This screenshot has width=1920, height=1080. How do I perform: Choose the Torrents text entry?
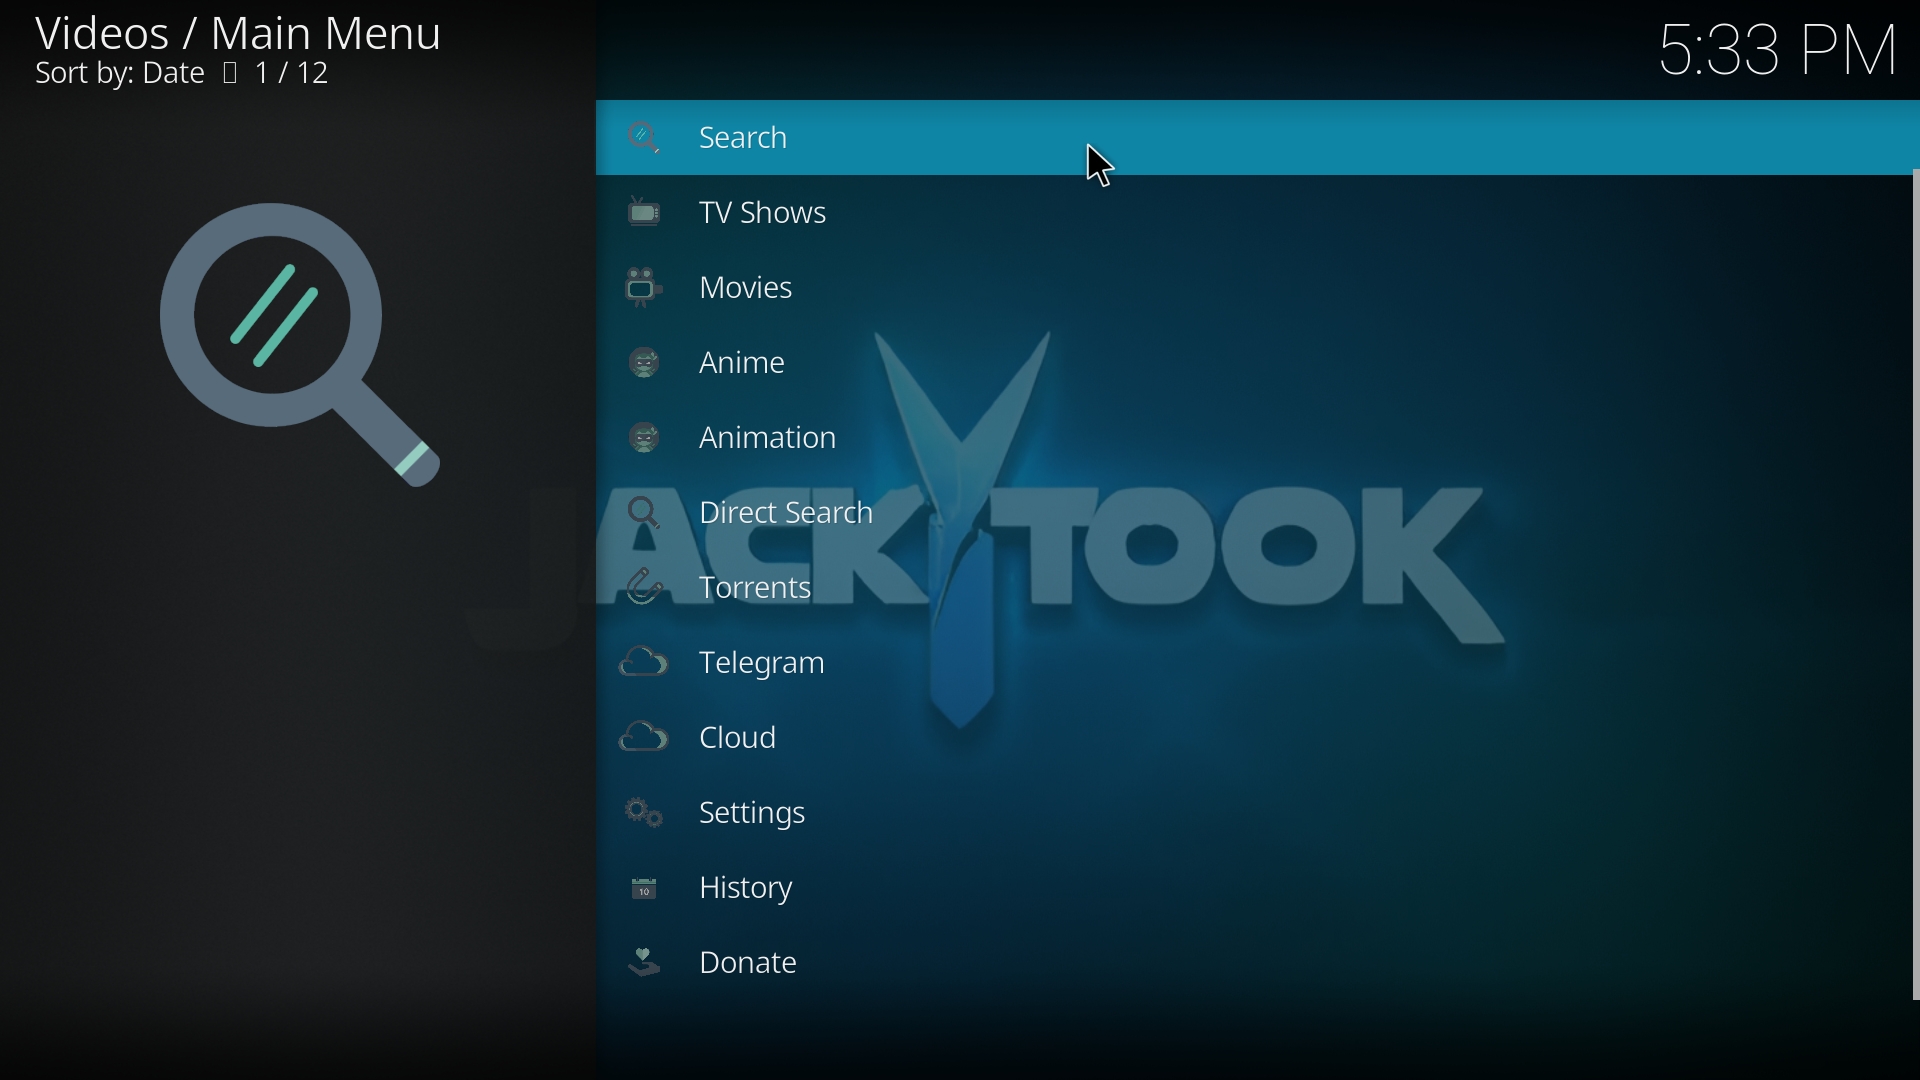756,590
